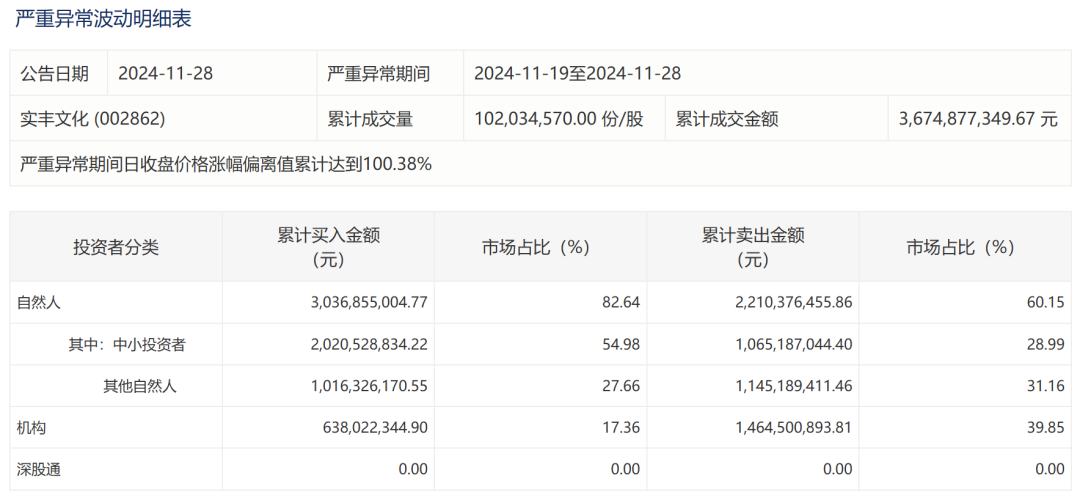This screenshot has width=1080, height=492.
Task: Click the 累计卖出金额 column header
Action: point(752,248)
